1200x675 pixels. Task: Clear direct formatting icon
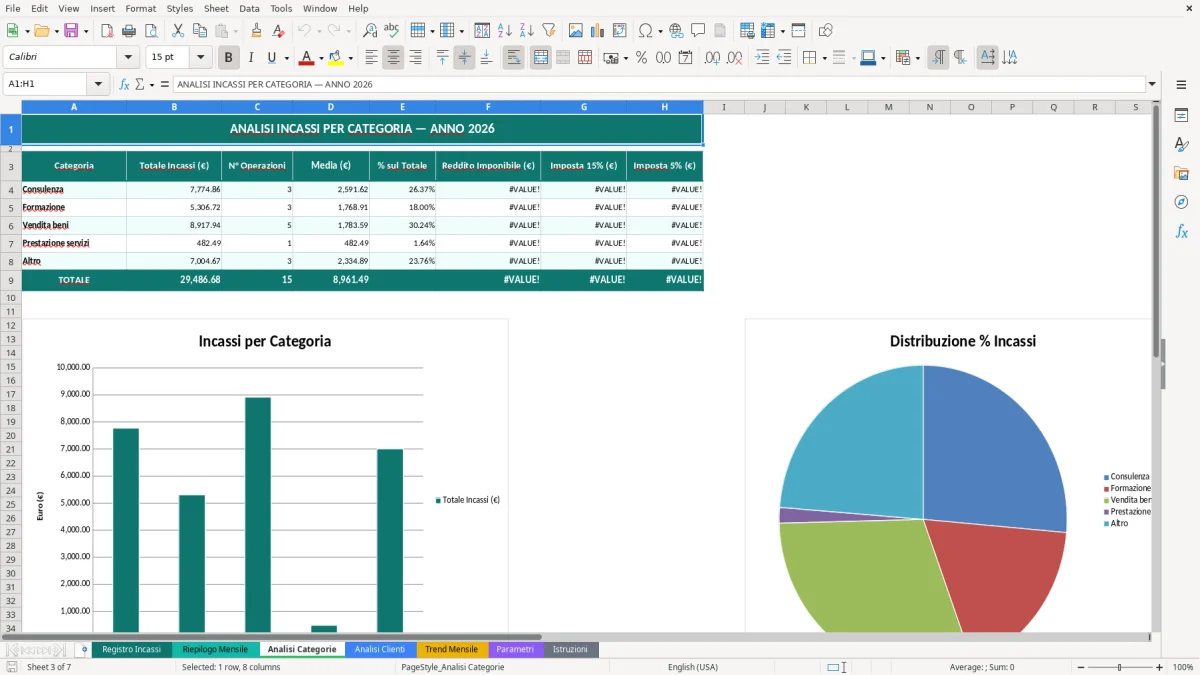(x=279, y=31)
